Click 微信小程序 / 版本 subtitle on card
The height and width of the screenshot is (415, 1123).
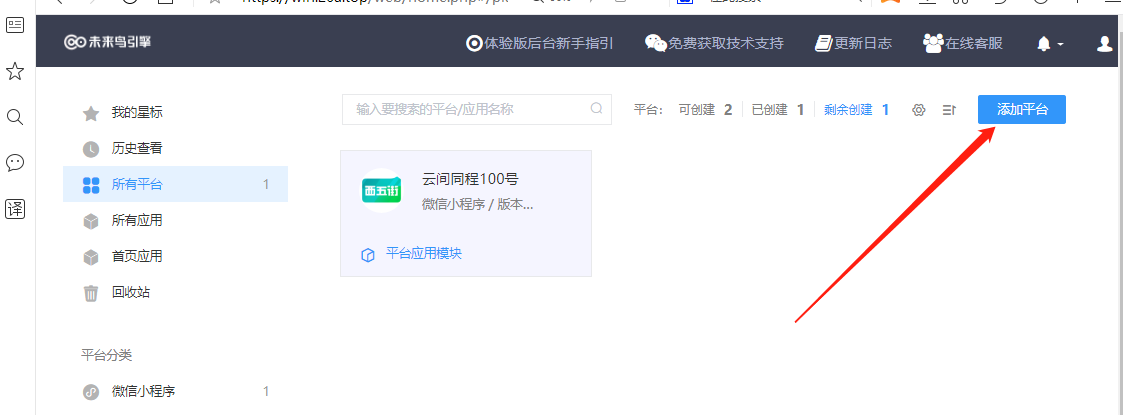[478, 204]
